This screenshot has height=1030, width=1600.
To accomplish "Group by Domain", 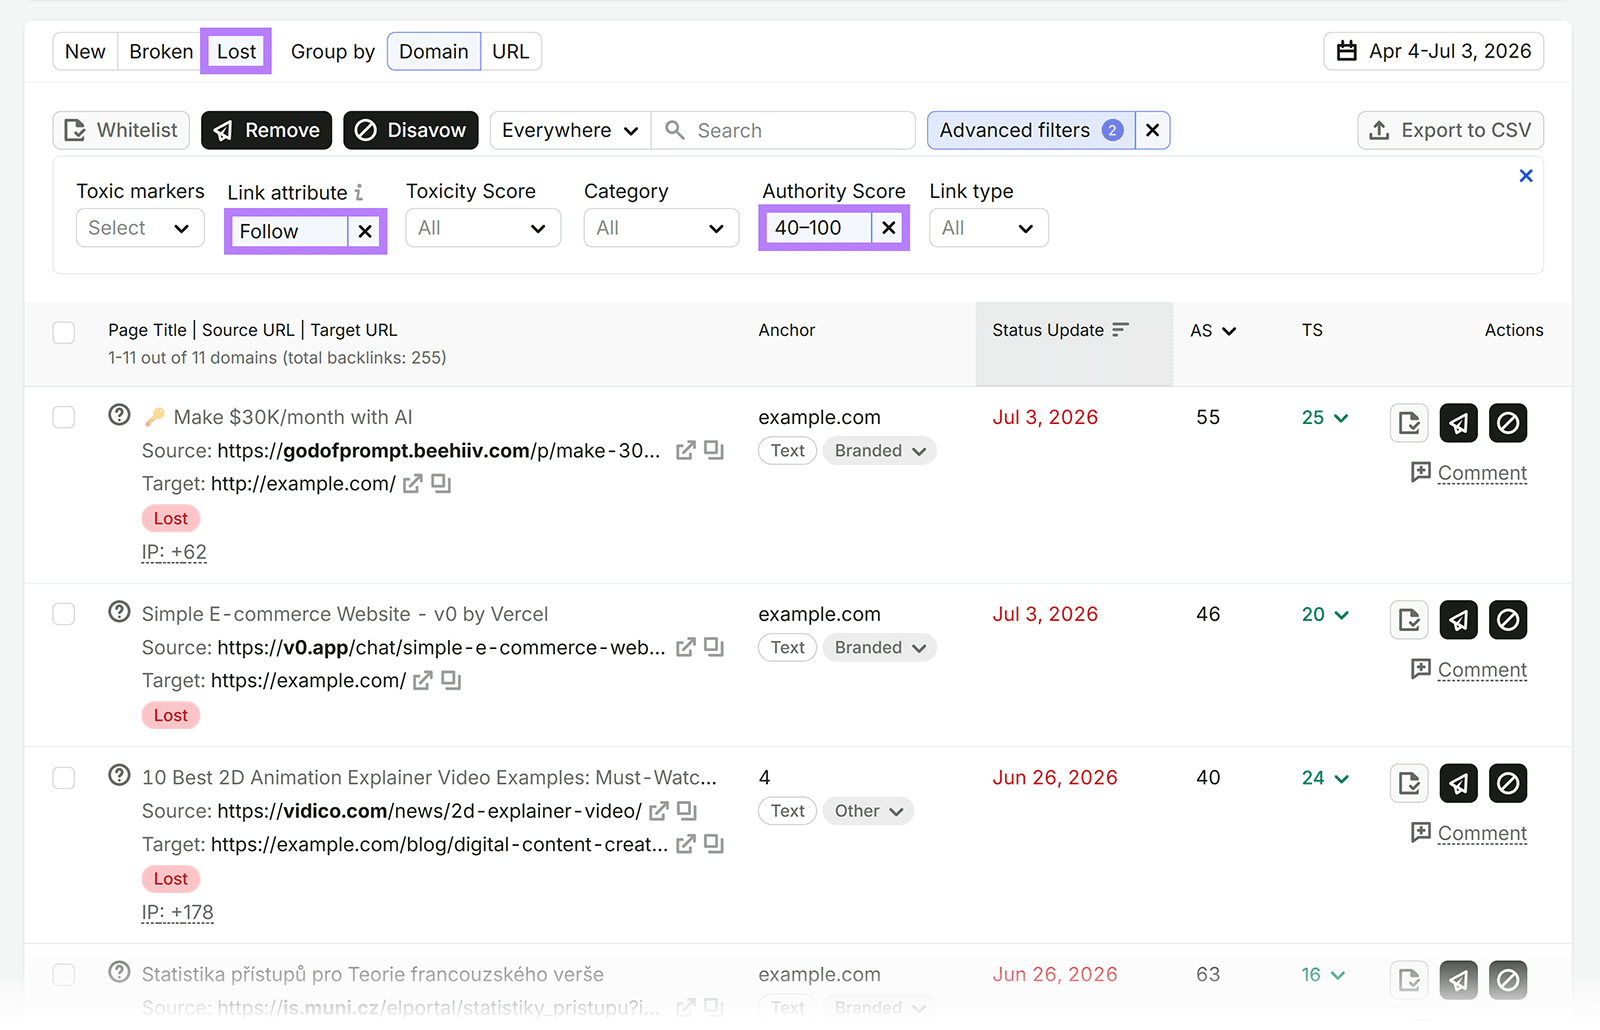I will 434,51.
